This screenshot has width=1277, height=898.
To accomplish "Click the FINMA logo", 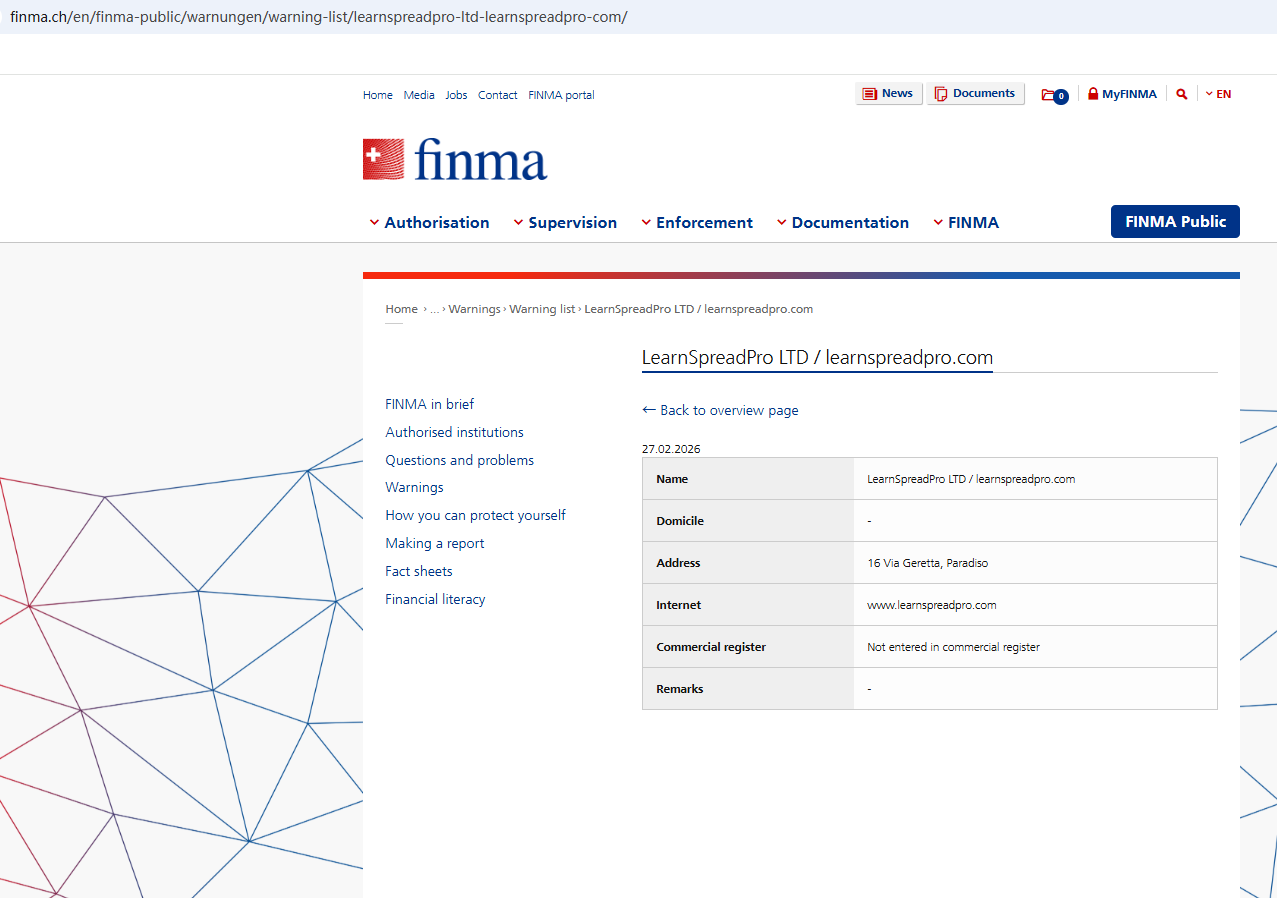I will 455,160.
